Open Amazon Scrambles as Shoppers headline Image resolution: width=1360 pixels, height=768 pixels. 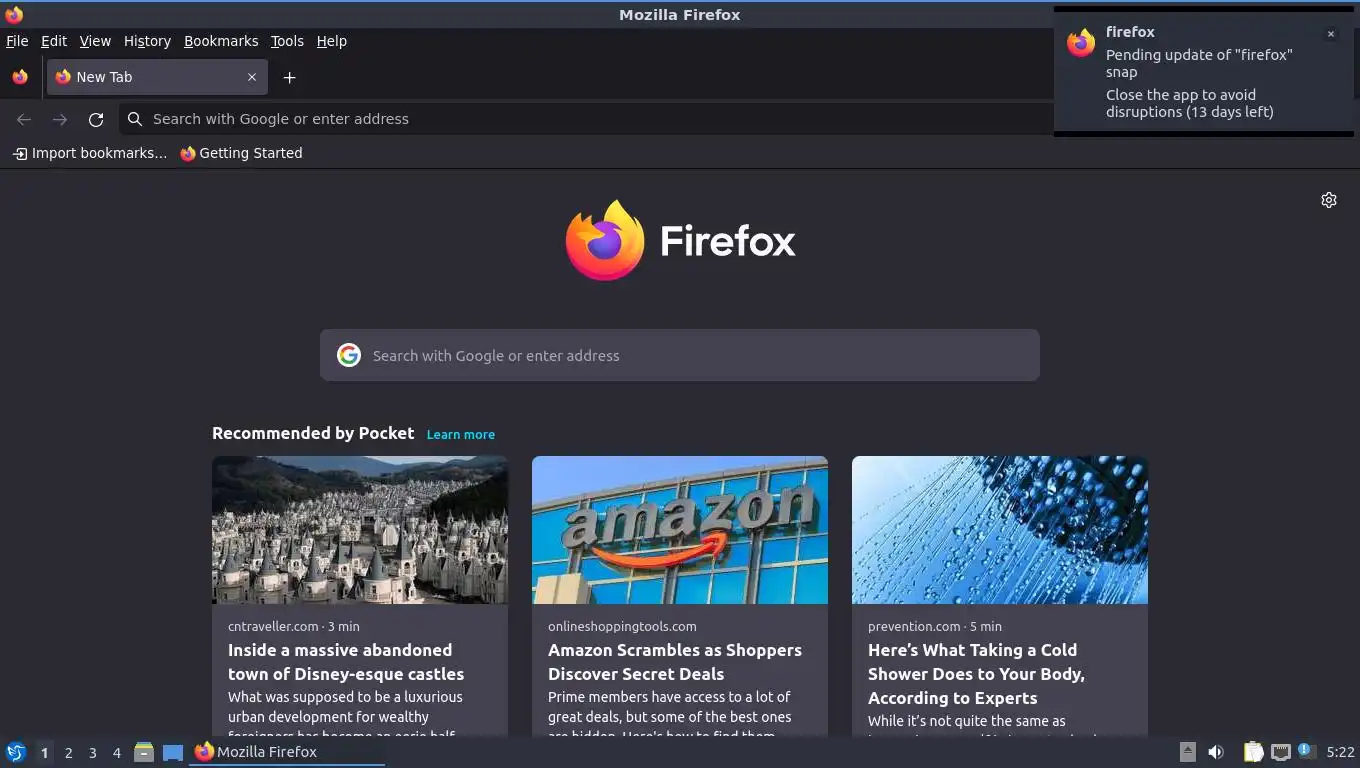click(x=675, y=662)
